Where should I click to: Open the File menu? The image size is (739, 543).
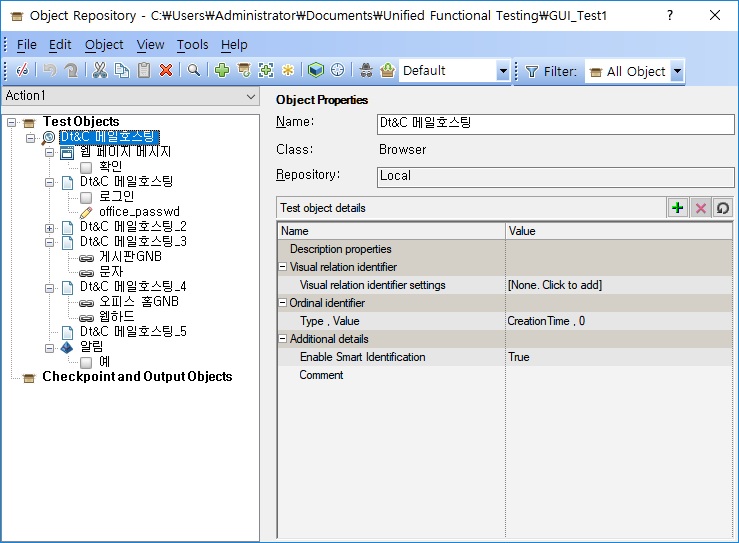(x=26, y=45)
